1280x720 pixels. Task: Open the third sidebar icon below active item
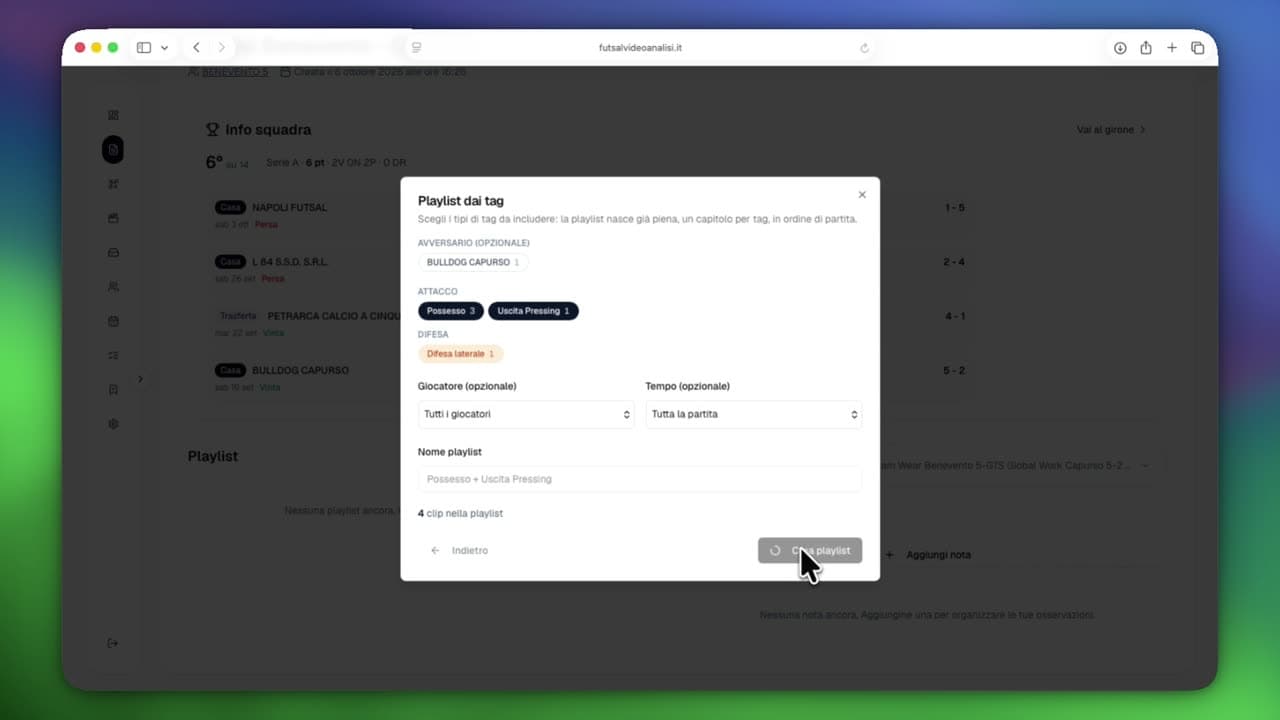pos(113,252)
